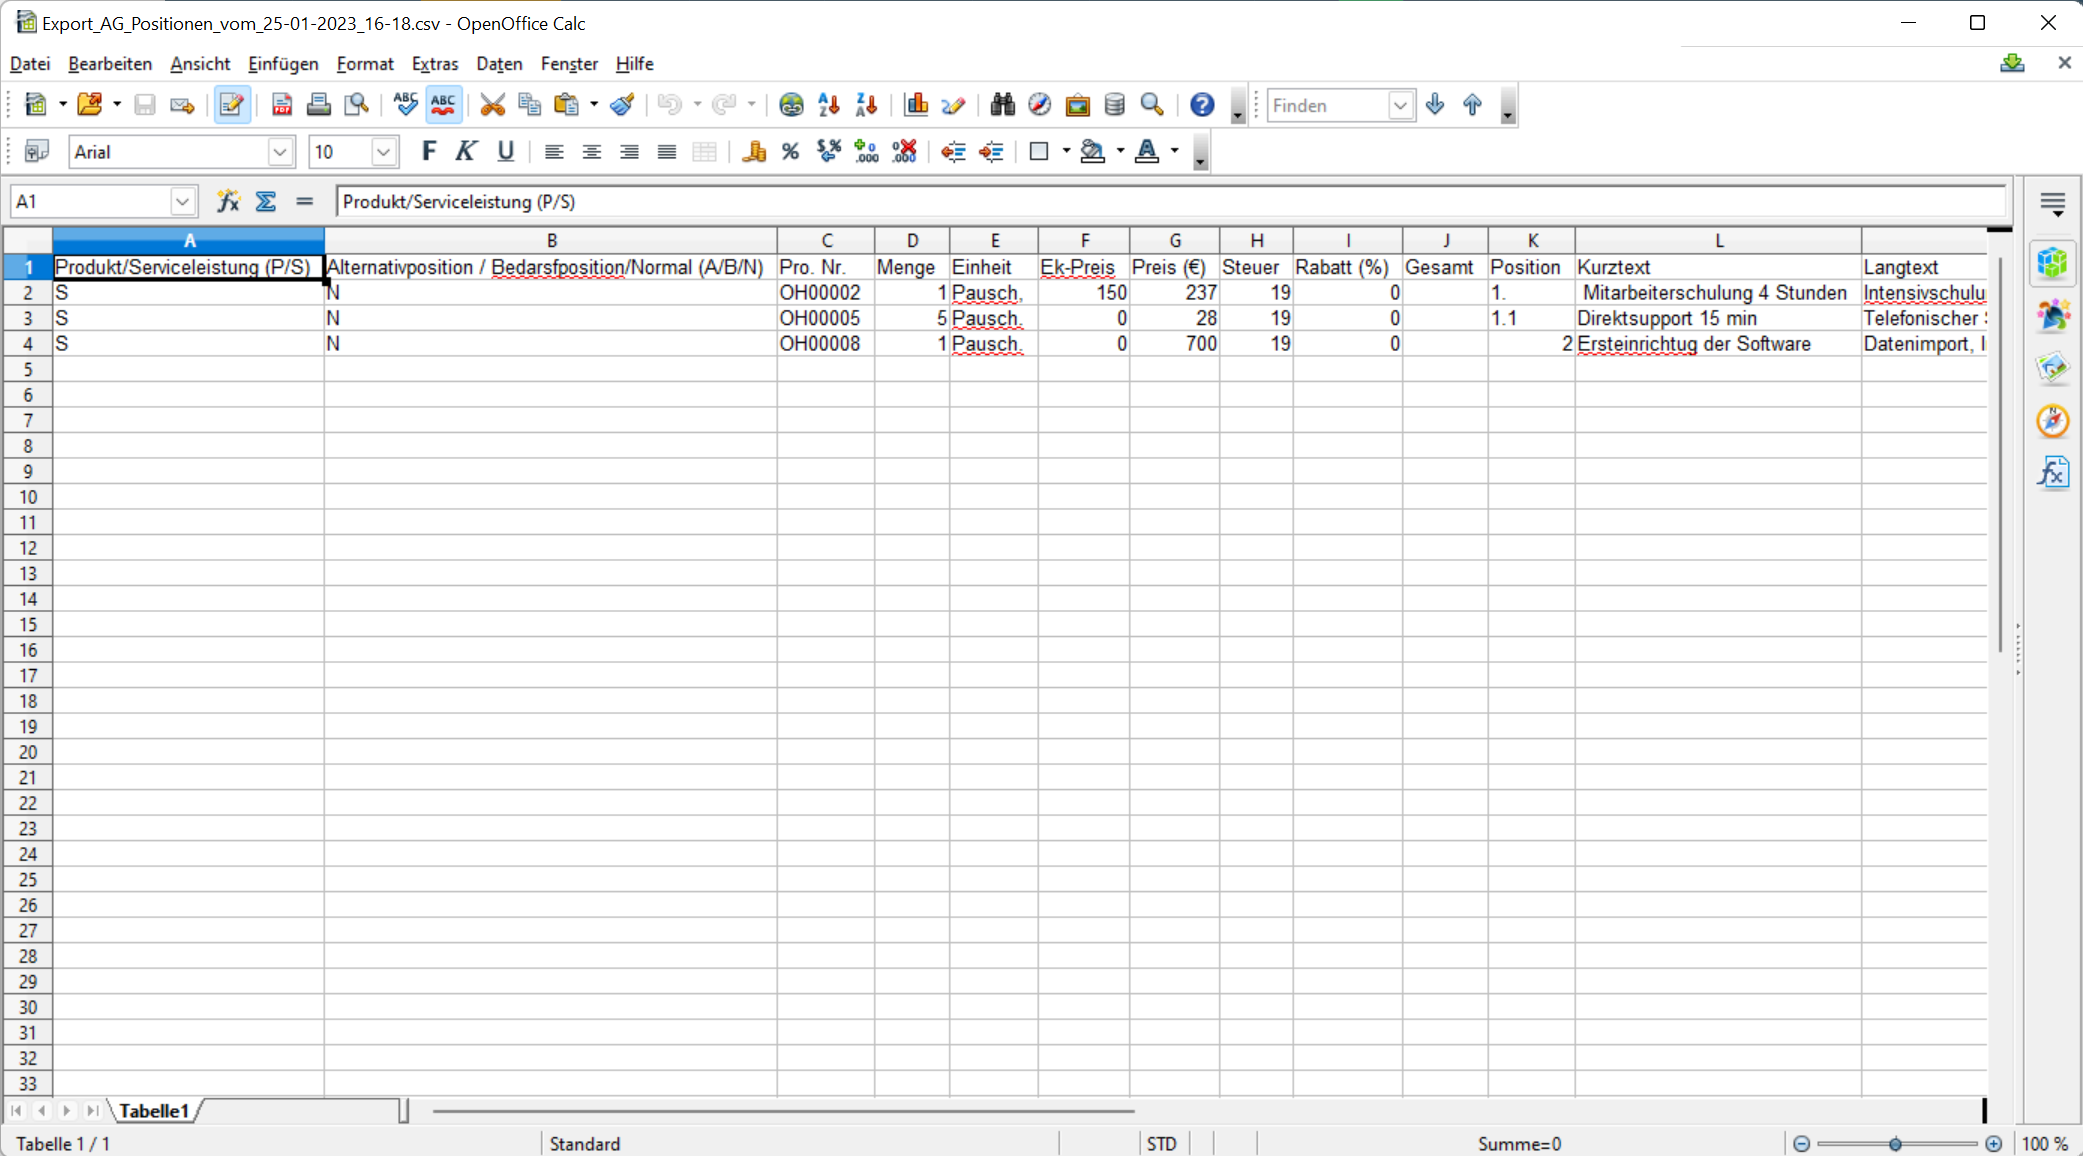Viewport: 2083px width, 1156px height.
Task: Click the zoom slider handle
Action: tap(1895, 1144)
